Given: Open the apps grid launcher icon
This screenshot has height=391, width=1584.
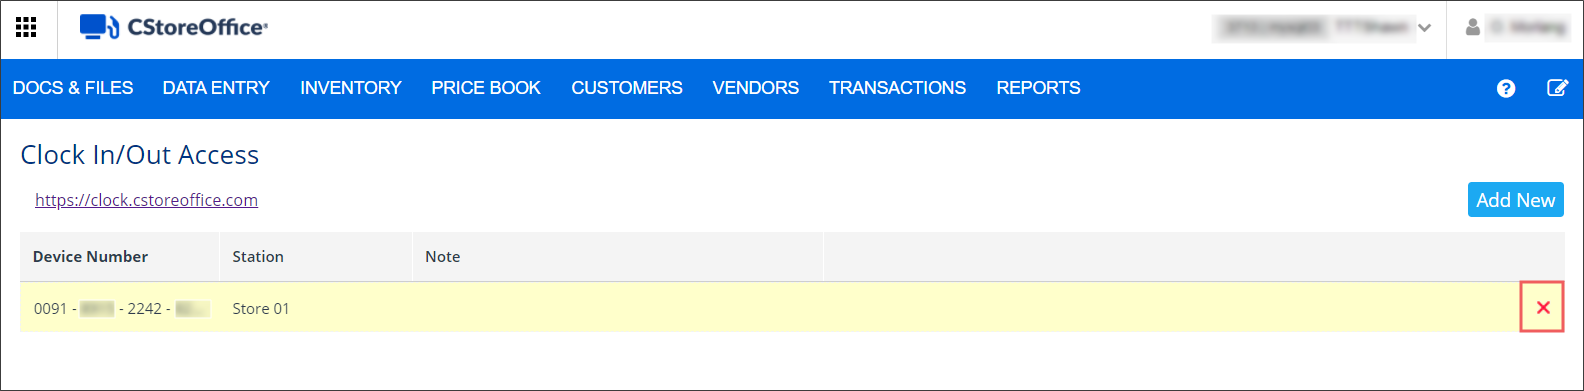Looking at the screenshot, I should click(x=26, y=27).
